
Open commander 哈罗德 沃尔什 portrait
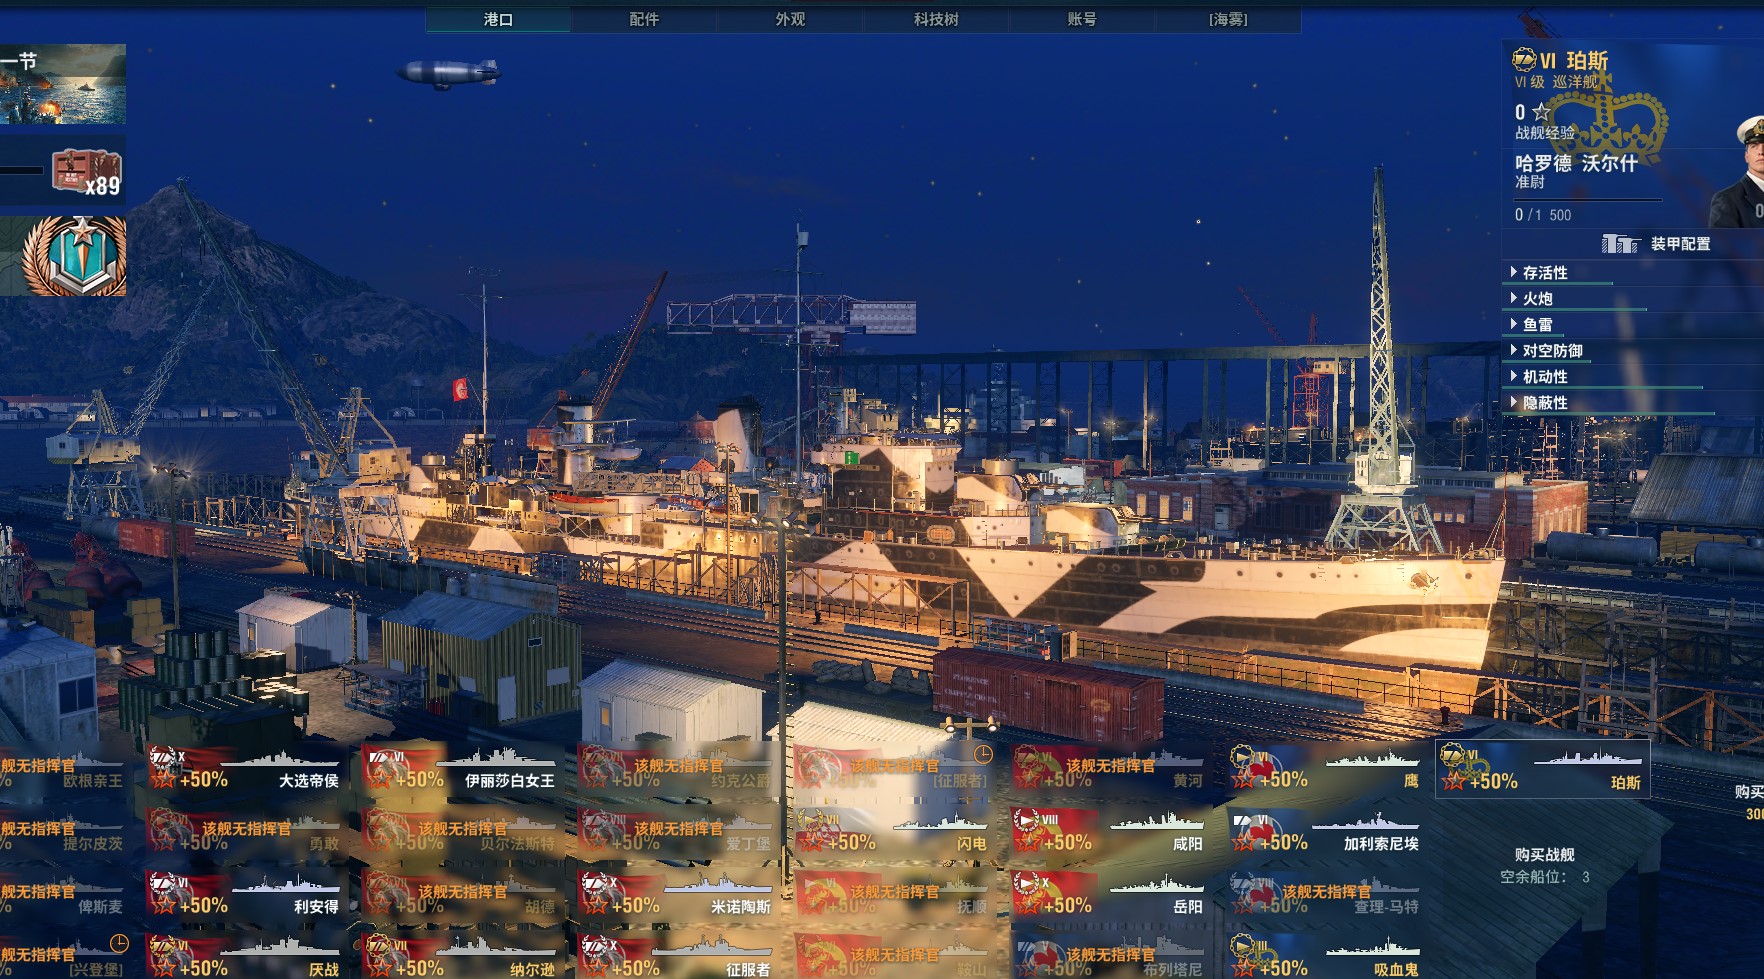click(x=1737, y=170)
